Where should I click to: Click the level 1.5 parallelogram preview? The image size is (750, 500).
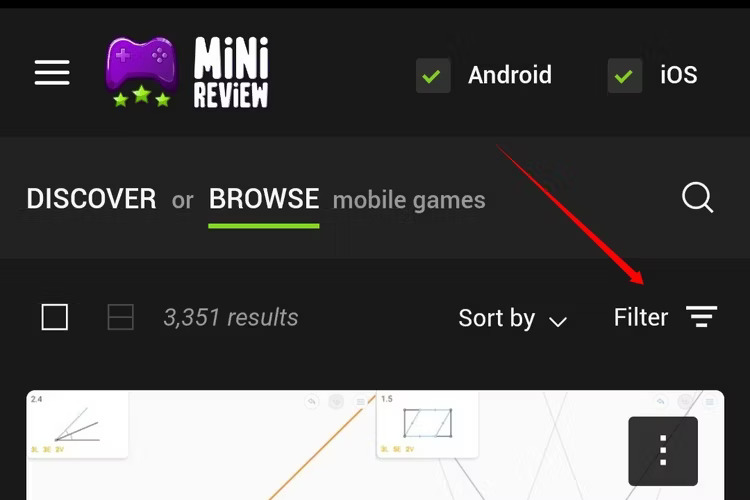click(x=427, y=424)
